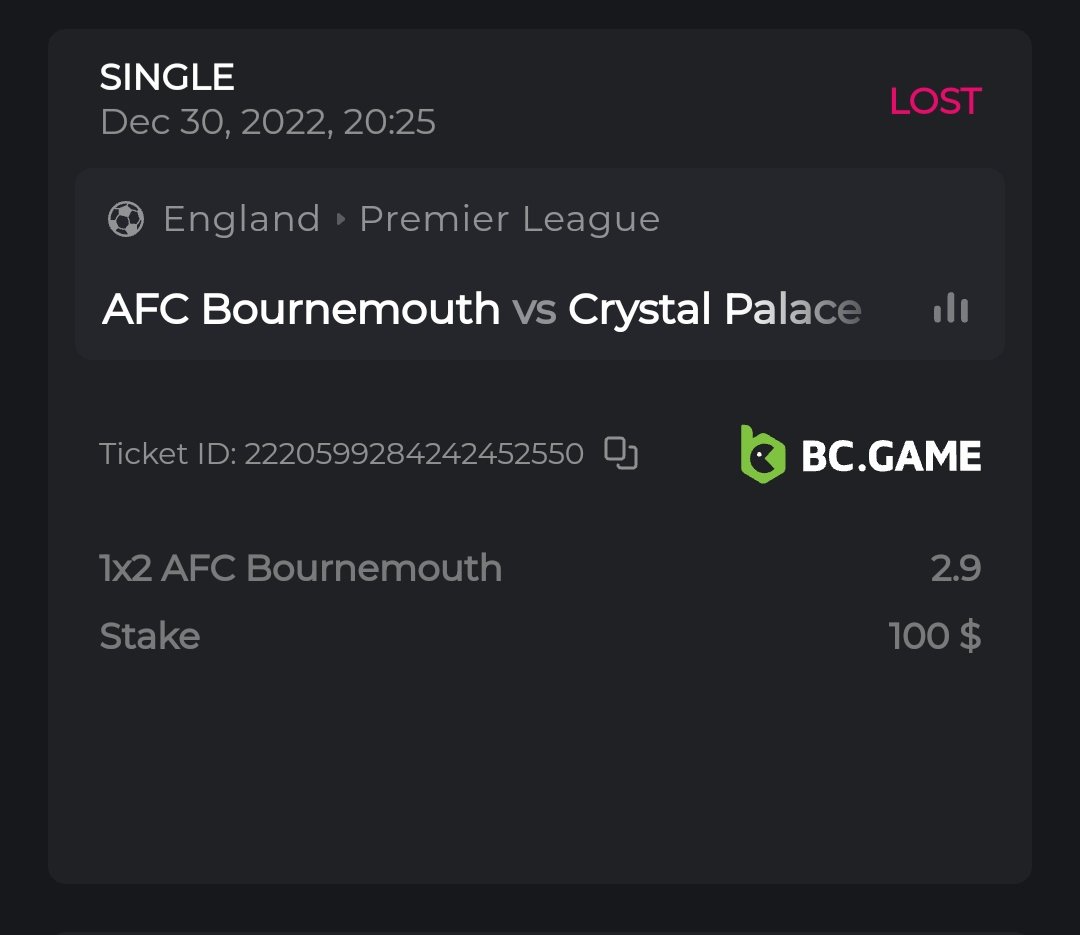Click the arrow between England and Premier League
The image size is (1080, 935).
pyautogui.click(x=340, y=219)
